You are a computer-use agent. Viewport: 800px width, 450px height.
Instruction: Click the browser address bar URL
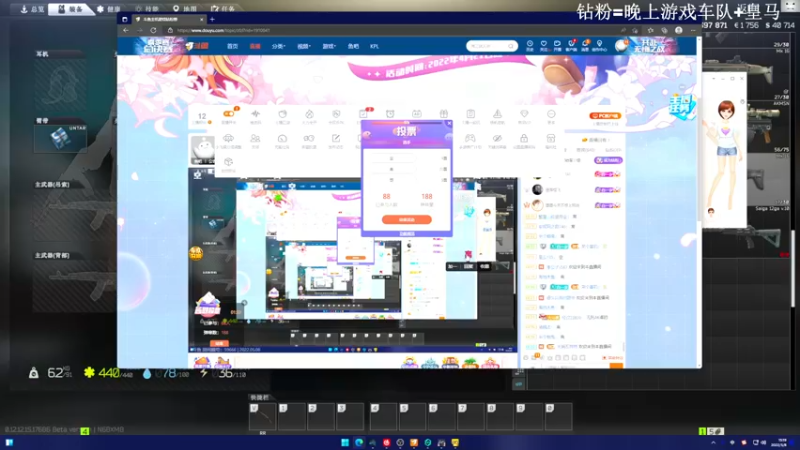click(x=223, y=30)
